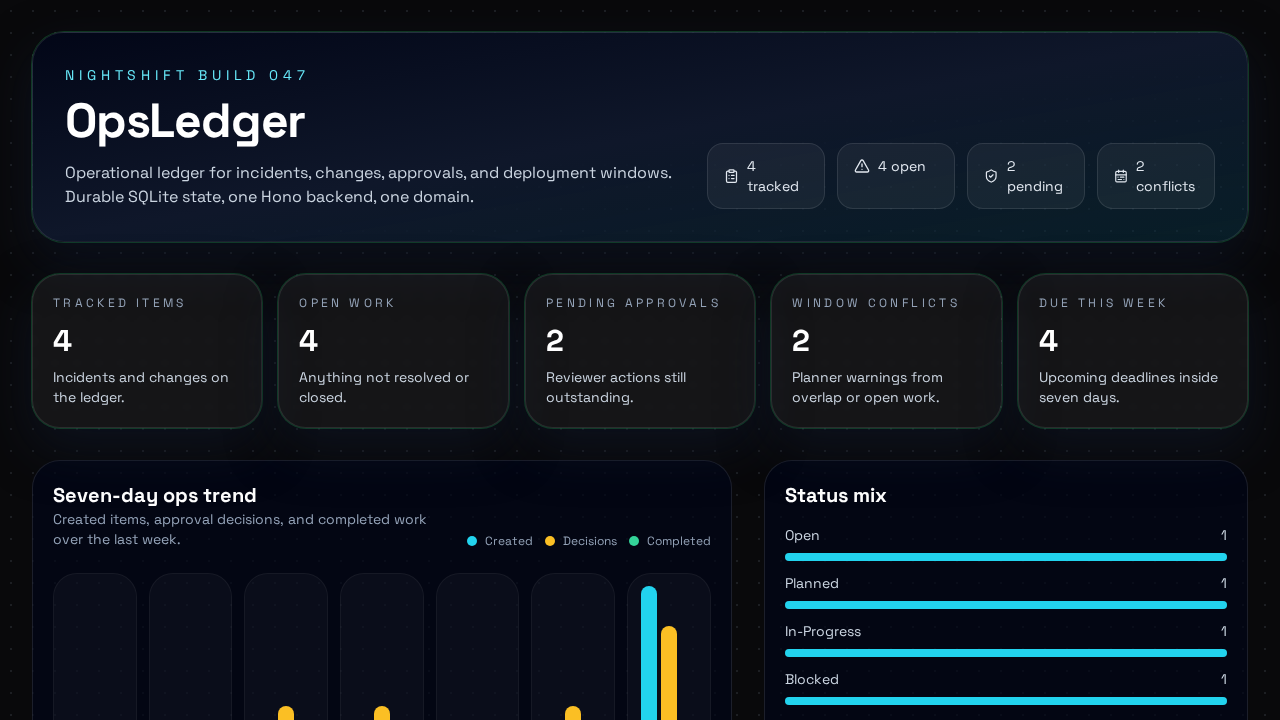The width and height of the screenshot is (1280, 720).
Task: Open the Pending Approvals card
Action: point(640,350)
